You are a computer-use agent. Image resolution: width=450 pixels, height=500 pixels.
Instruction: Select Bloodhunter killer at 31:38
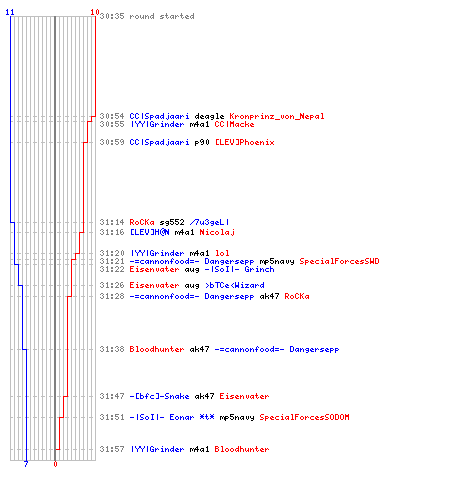coord(157,349)
